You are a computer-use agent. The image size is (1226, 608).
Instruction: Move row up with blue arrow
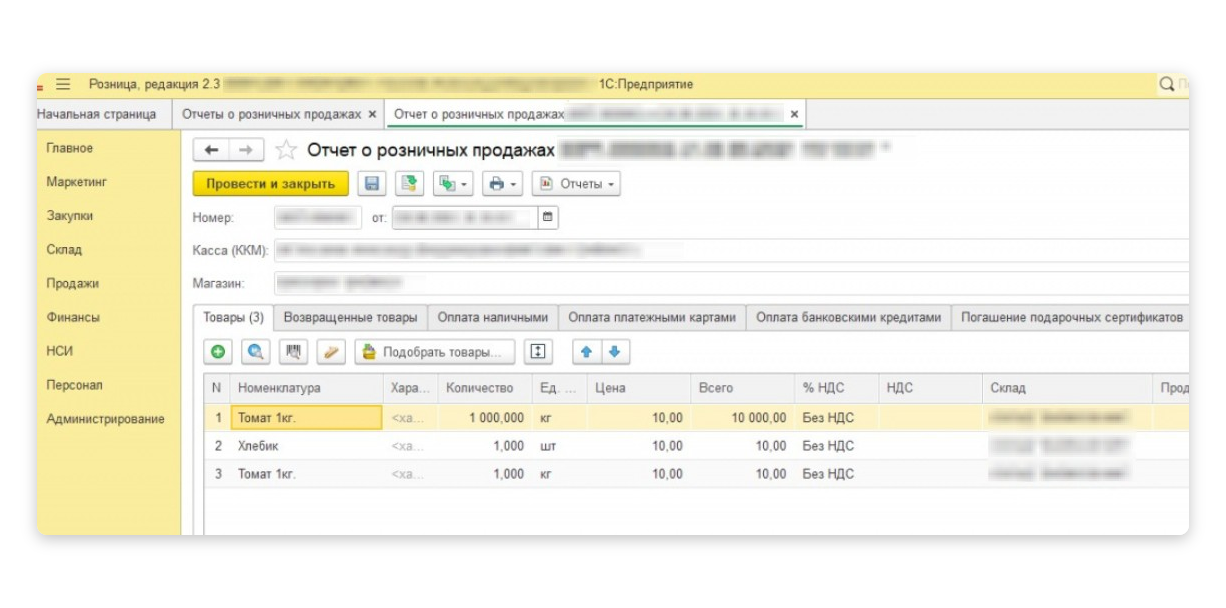pyautogui.click(x=587, y=352)
